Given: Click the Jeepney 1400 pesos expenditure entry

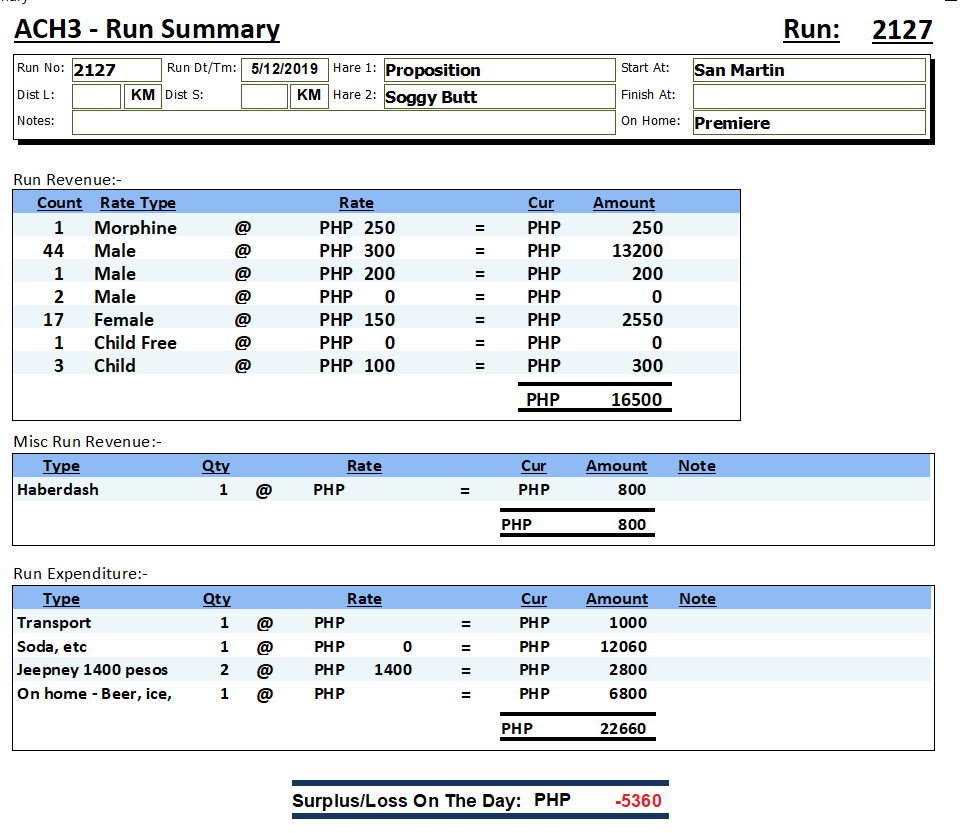Looking at the screenshot, I should pos(92,670).
